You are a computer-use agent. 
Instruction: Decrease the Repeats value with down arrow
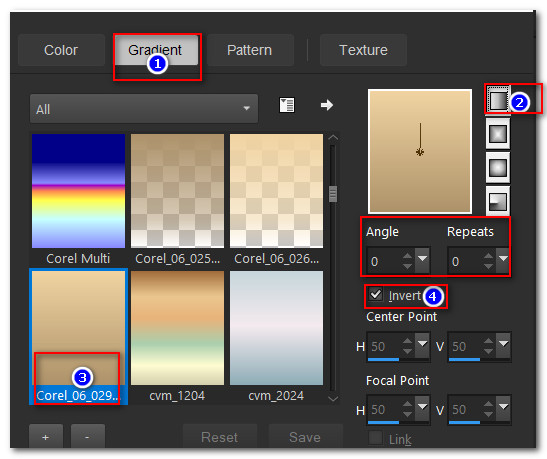point(488,266)
